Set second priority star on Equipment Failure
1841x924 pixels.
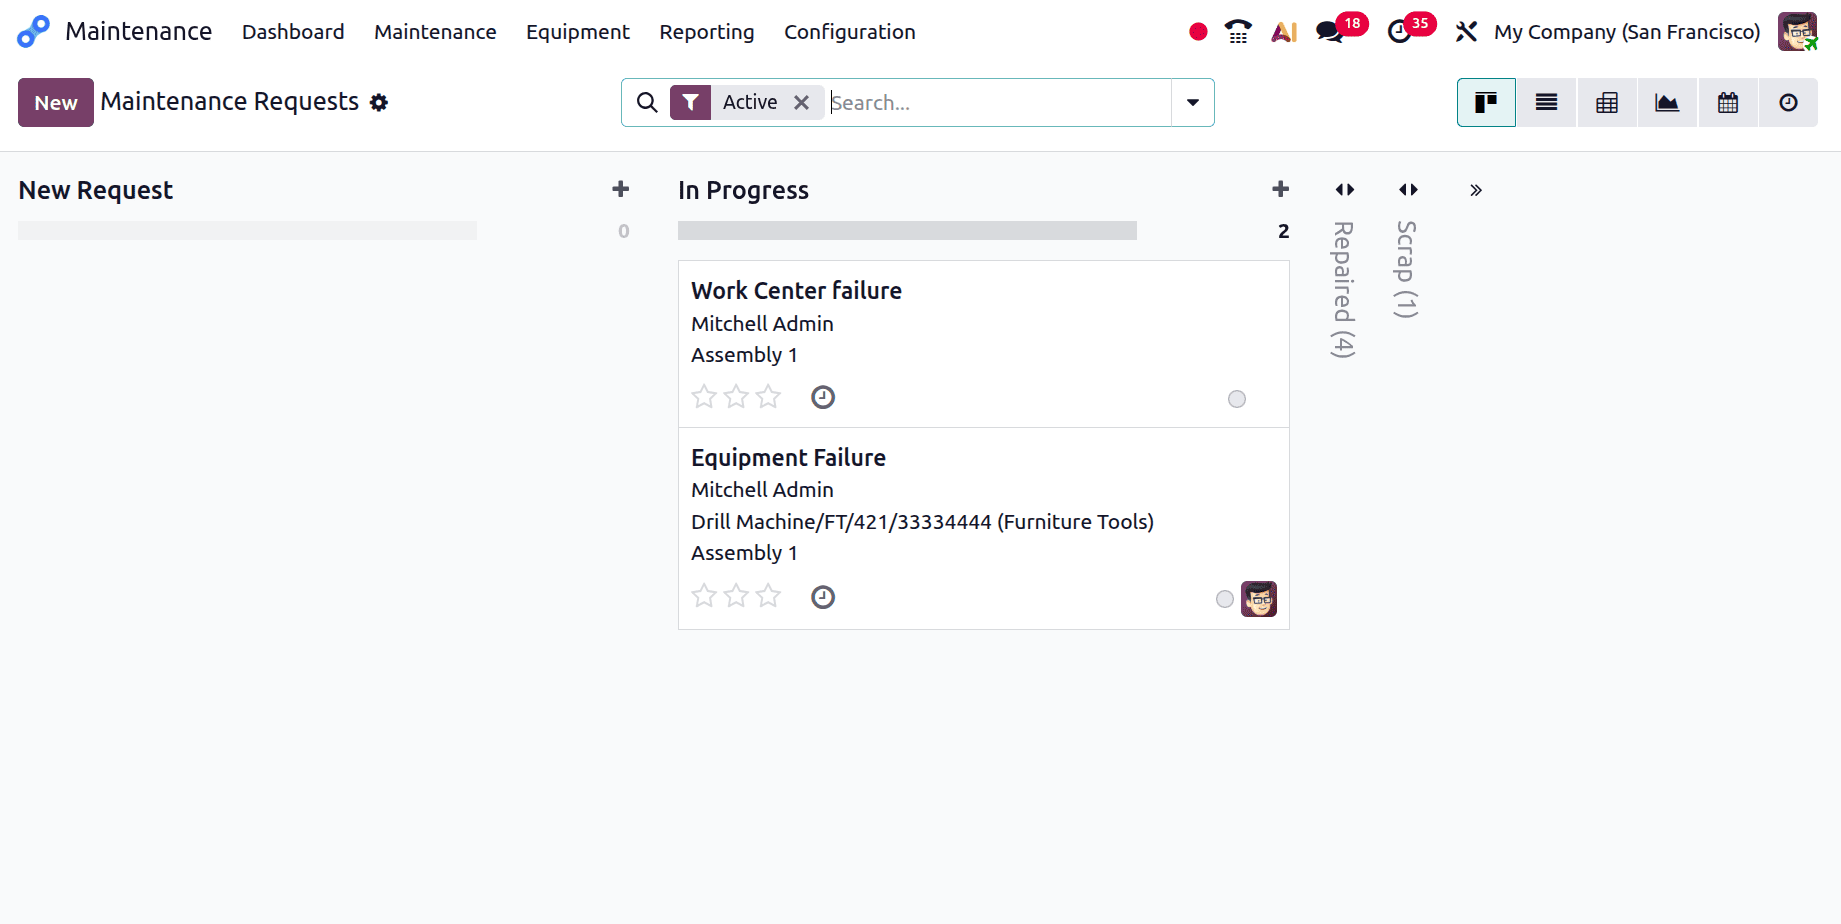736,596
